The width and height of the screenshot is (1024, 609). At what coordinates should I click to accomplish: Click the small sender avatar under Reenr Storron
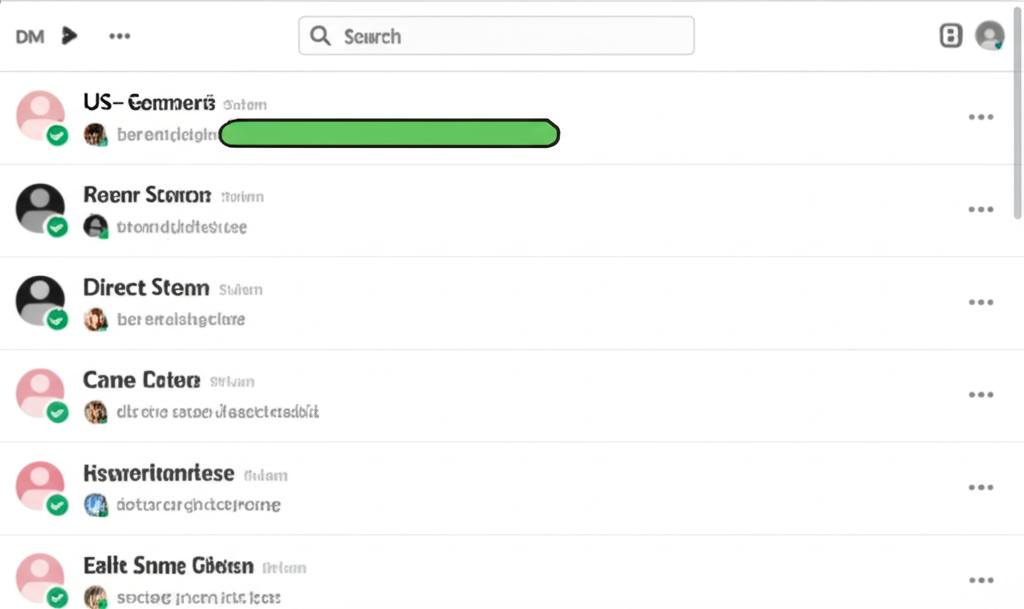click(96, 226)
